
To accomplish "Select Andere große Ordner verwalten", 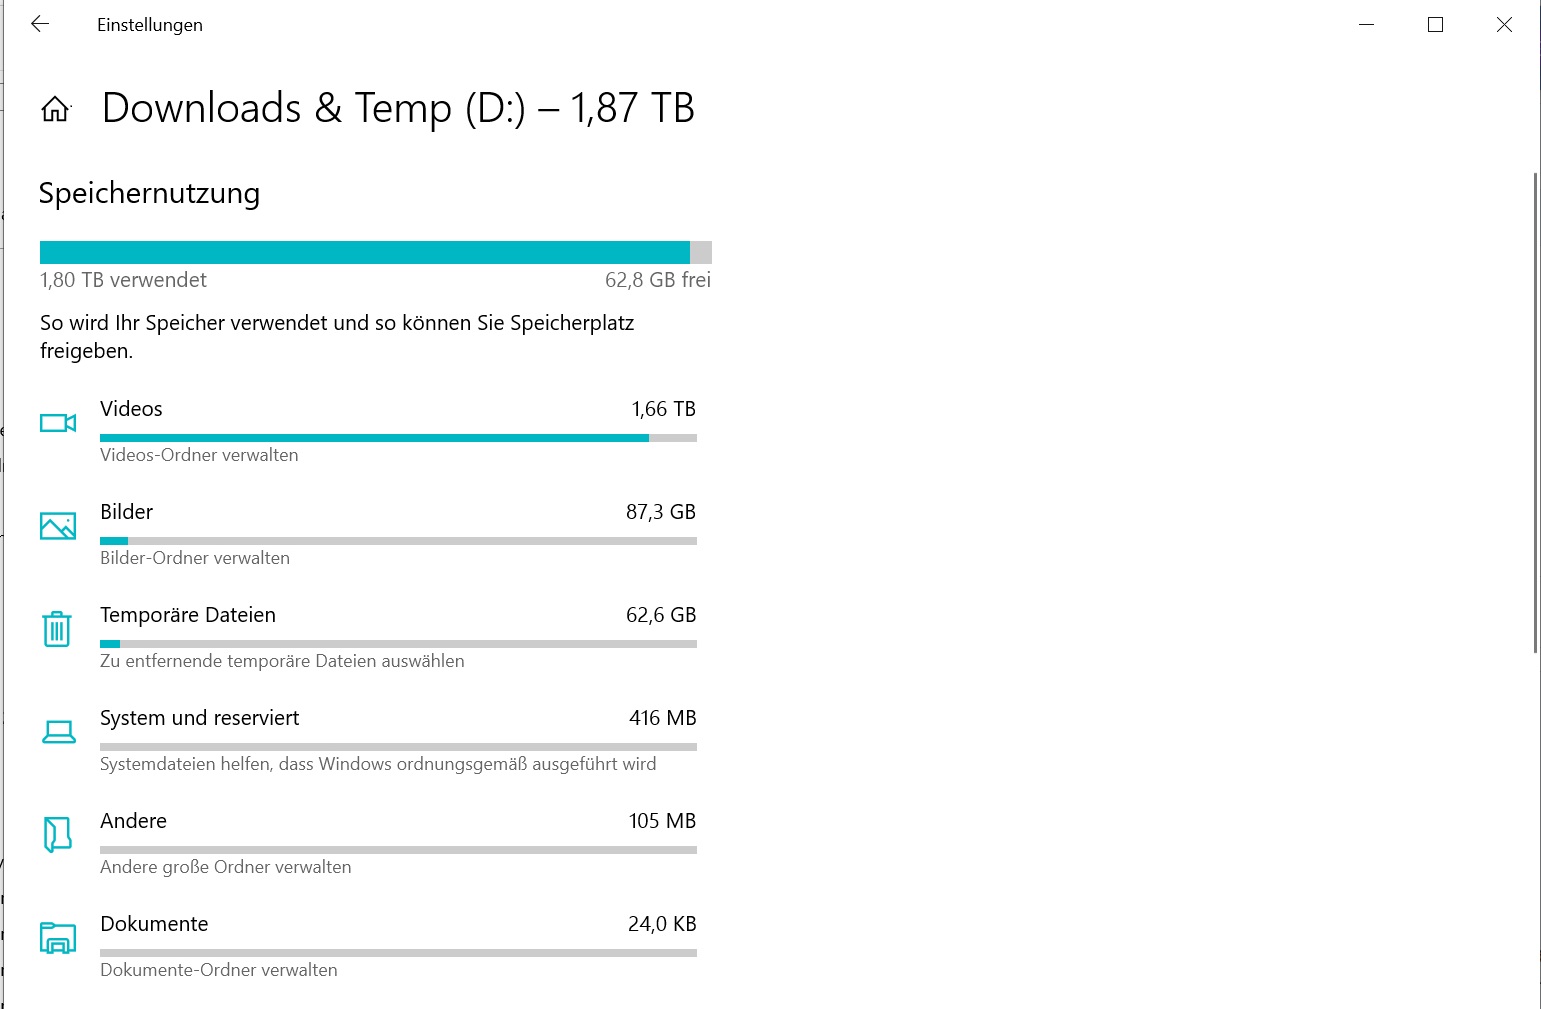I will tap(226, 867).
